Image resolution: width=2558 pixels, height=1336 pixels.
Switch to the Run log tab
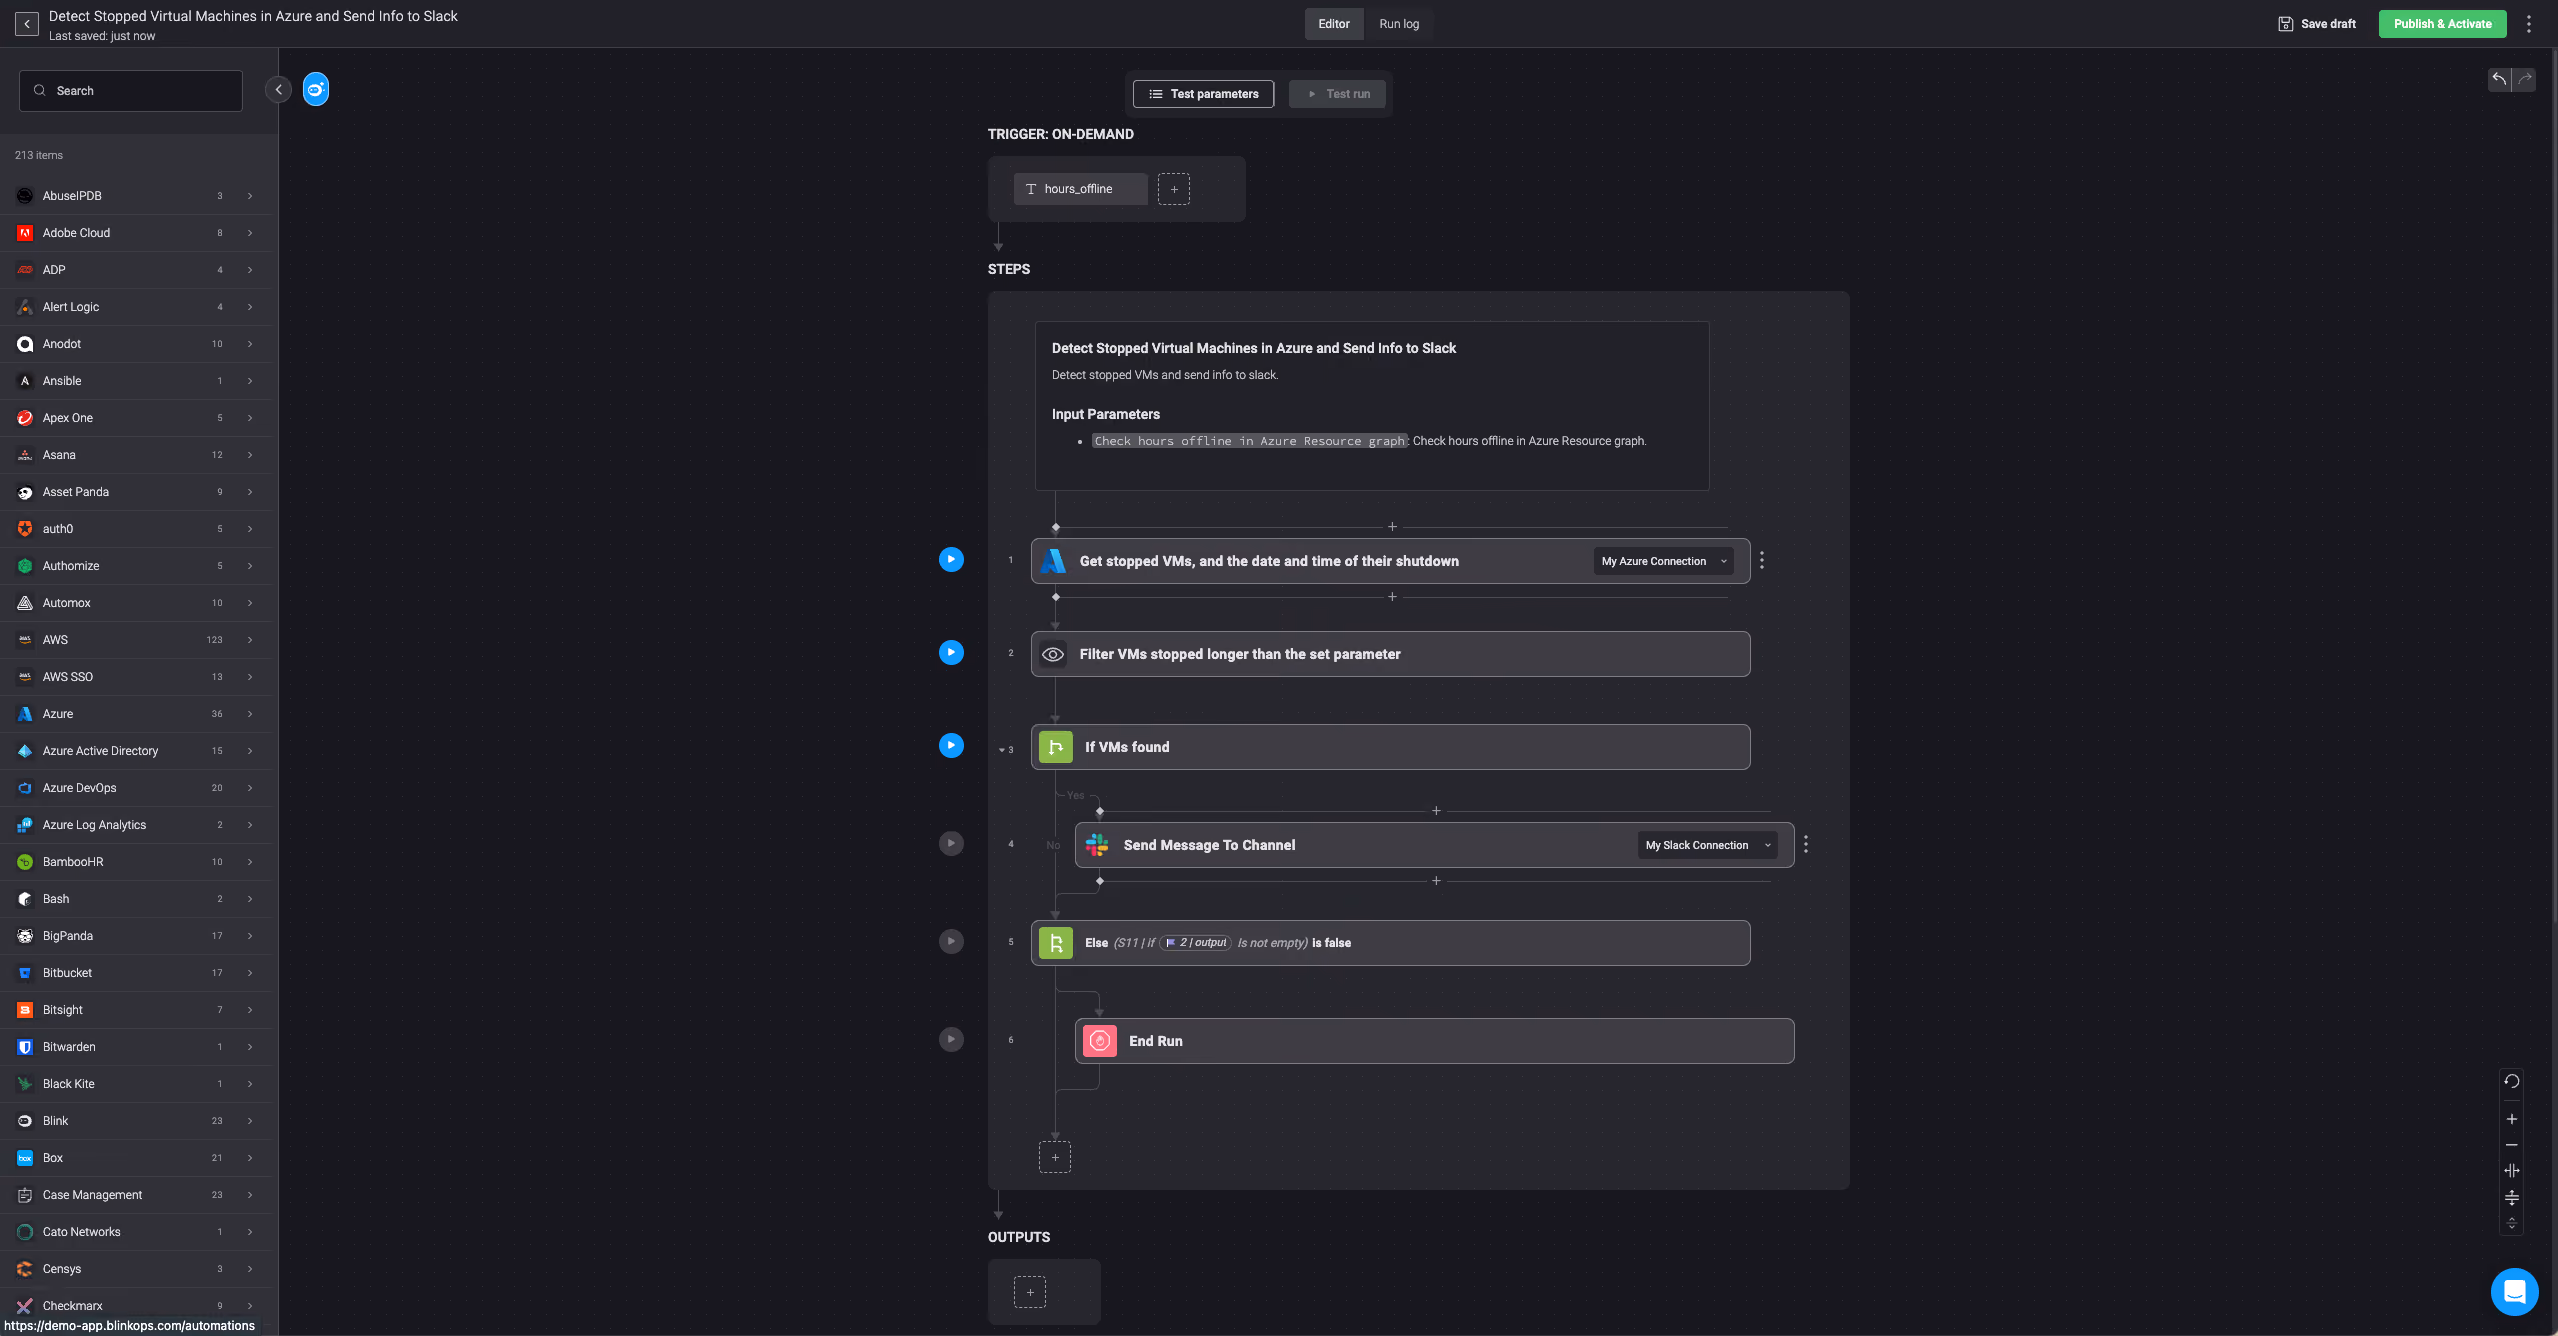tap(1399, 24)
